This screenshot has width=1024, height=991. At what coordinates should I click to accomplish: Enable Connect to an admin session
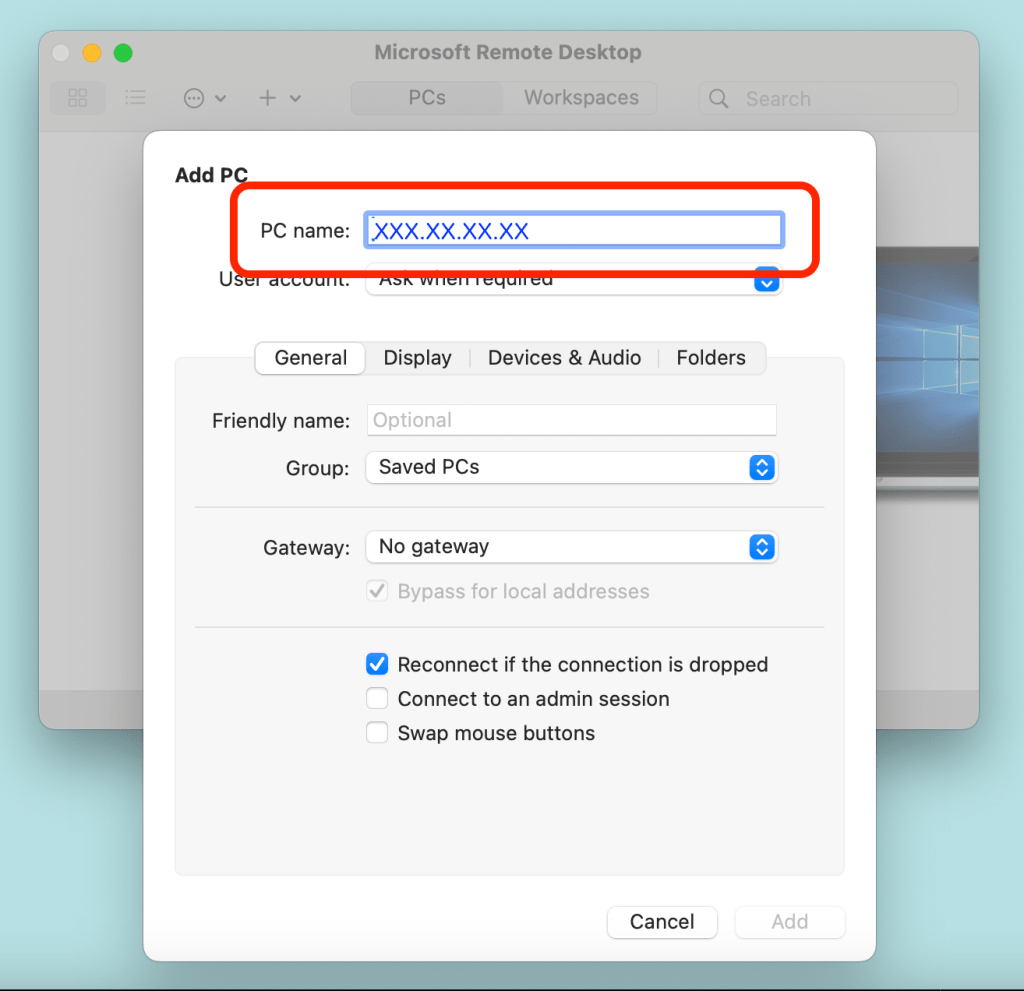[x=377, y=699]
